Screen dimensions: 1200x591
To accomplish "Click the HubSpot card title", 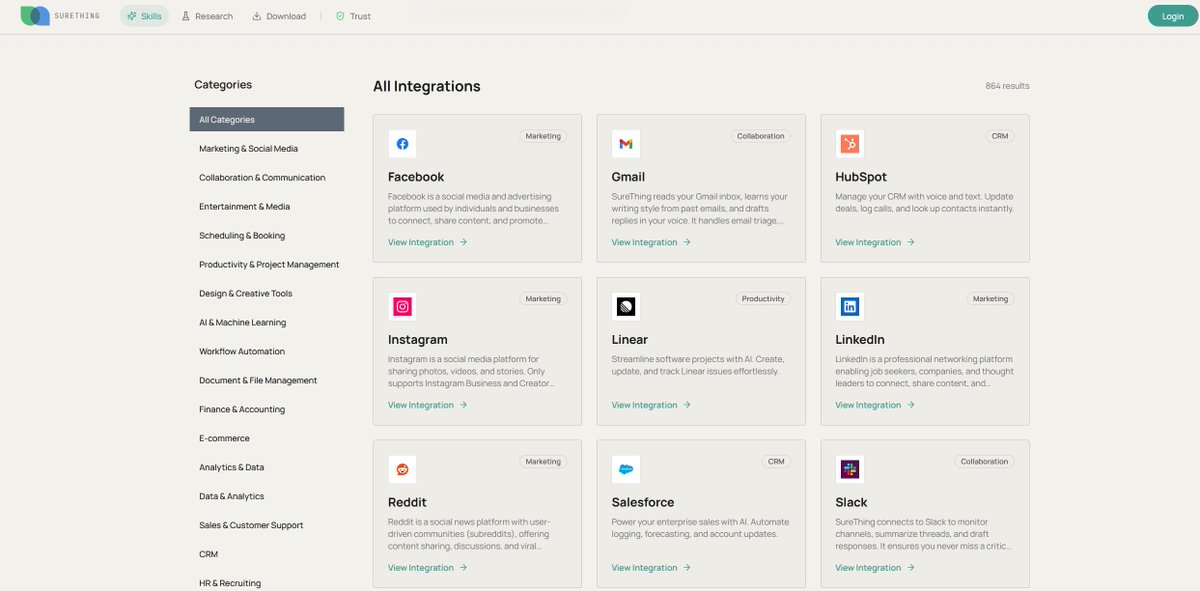I will coord(861,177).
